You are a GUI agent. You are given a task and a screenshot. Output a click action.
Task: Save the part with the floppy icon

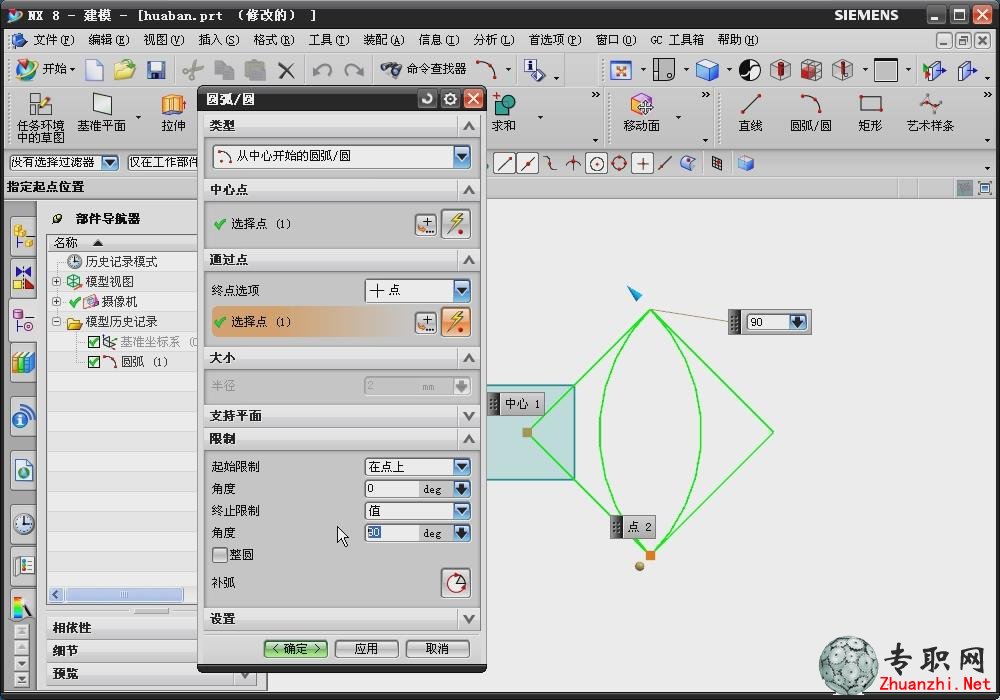(156, 69)
